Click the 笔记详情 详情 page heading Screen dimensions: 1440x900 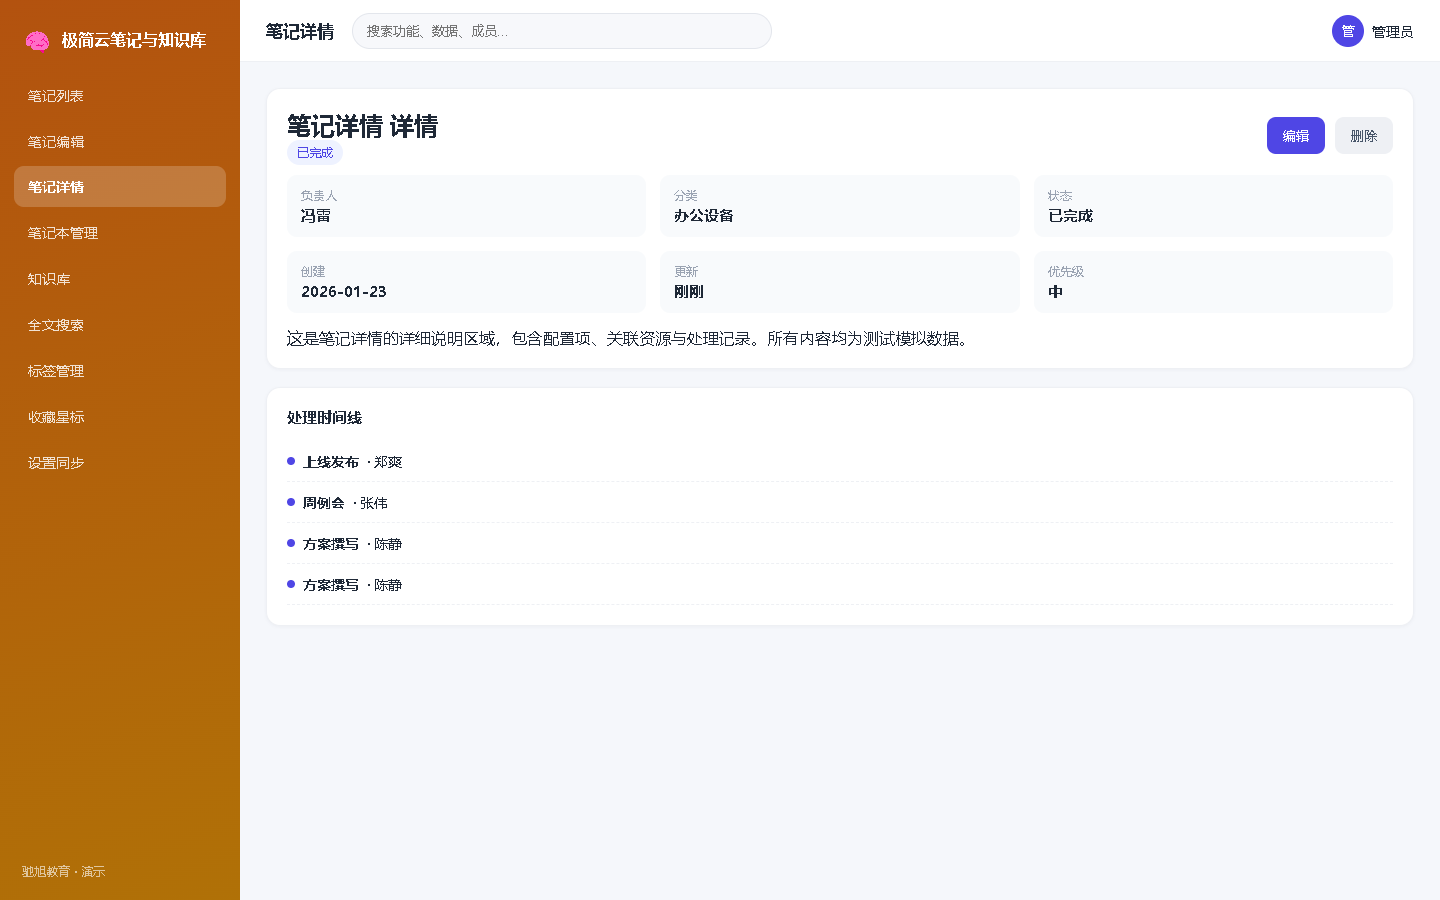point(362,126)
